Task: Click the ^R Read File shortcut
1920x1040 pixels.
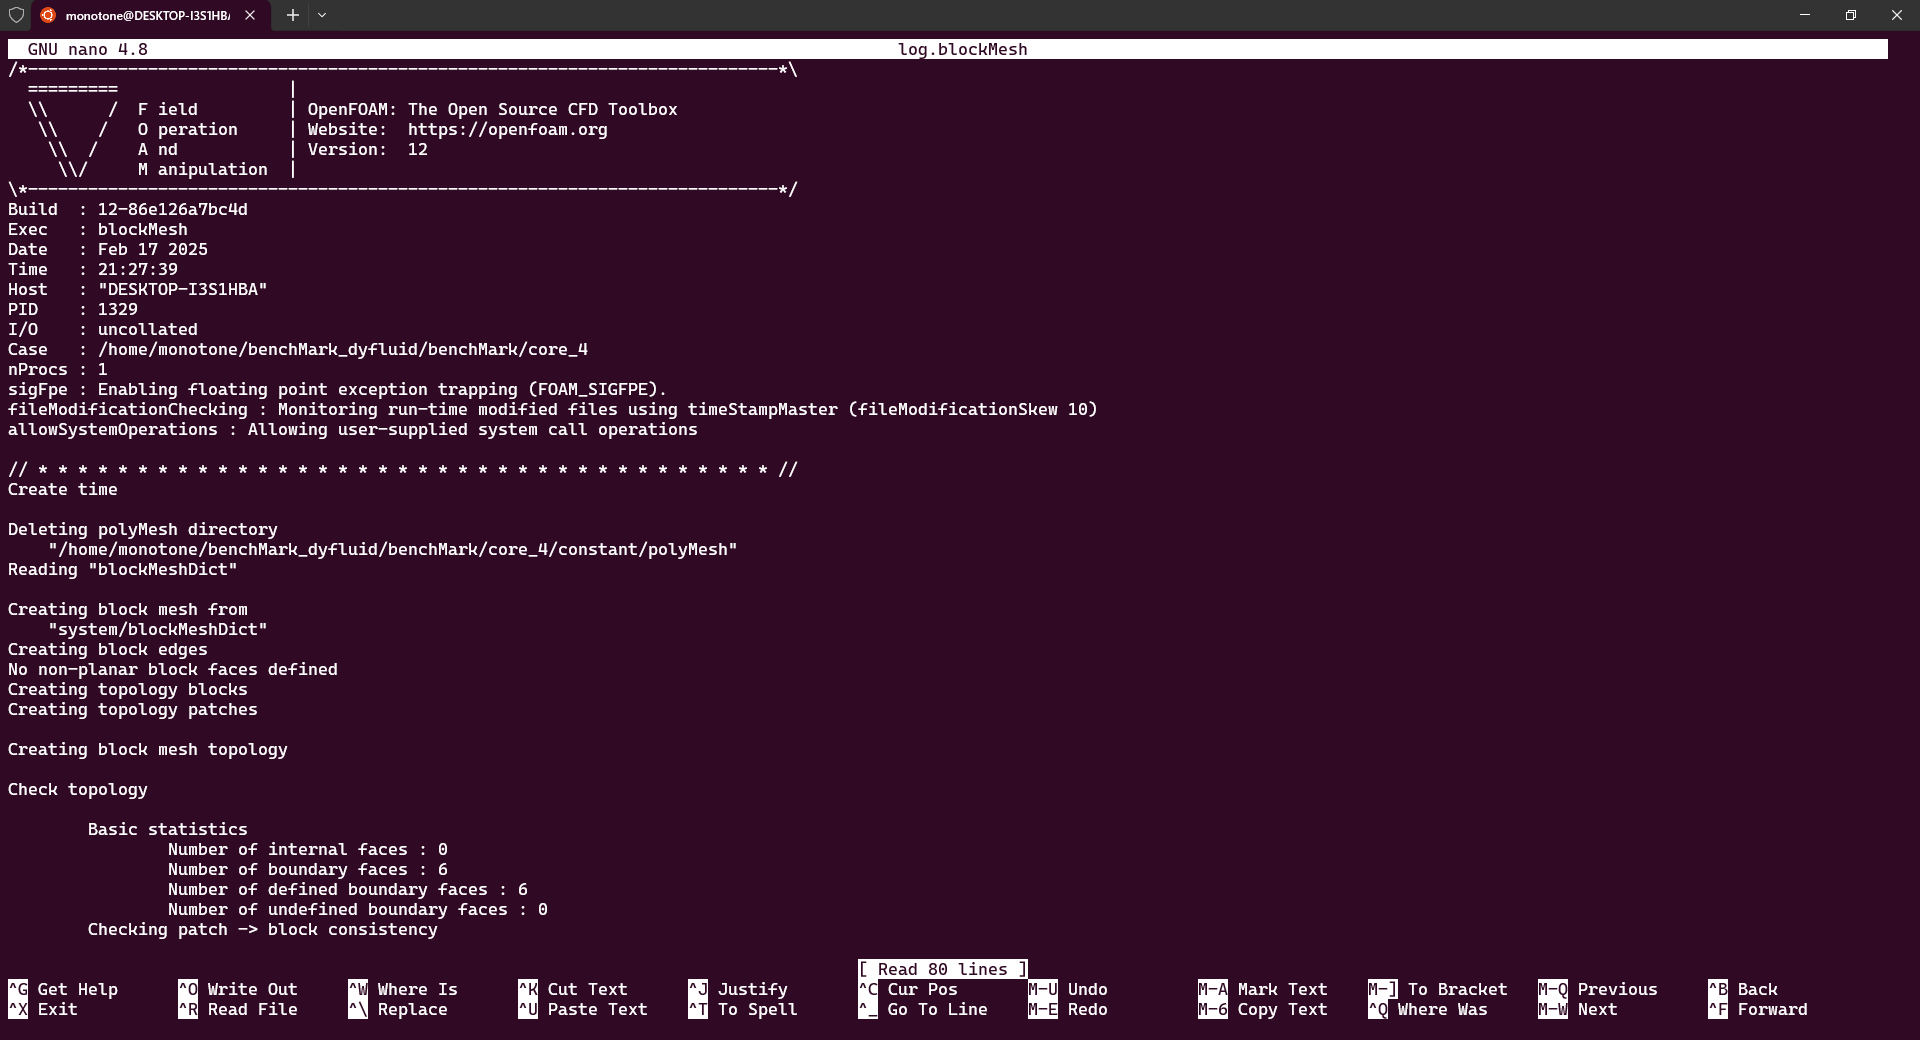Action: (x=238, y=1009)
